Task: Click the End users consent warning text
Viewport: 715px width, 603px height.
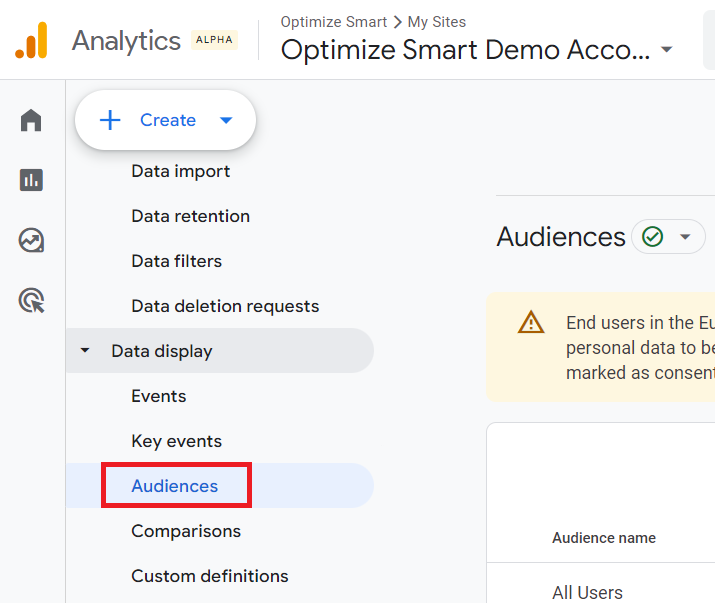Action: coord(640,348)
